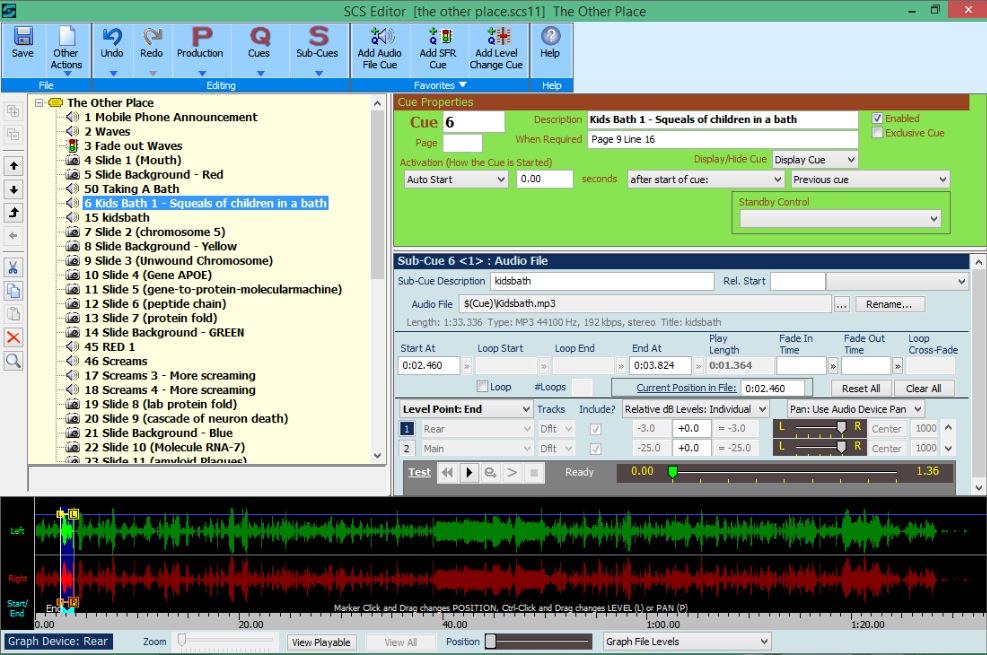This screenshot has height=655, width=987.
Task: Click the View Playable button
Action: (320, 642)
